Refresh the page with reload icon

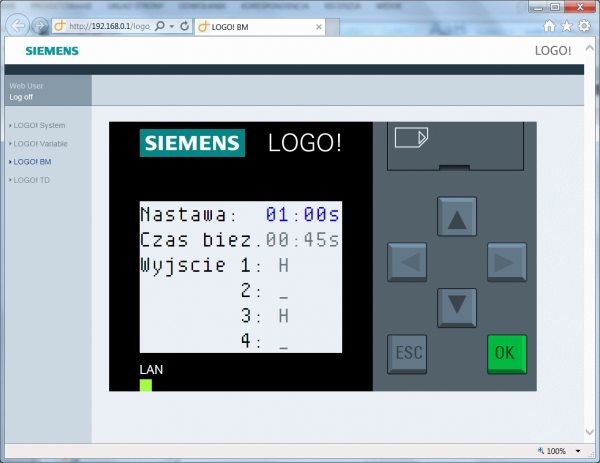coord(184,26)
